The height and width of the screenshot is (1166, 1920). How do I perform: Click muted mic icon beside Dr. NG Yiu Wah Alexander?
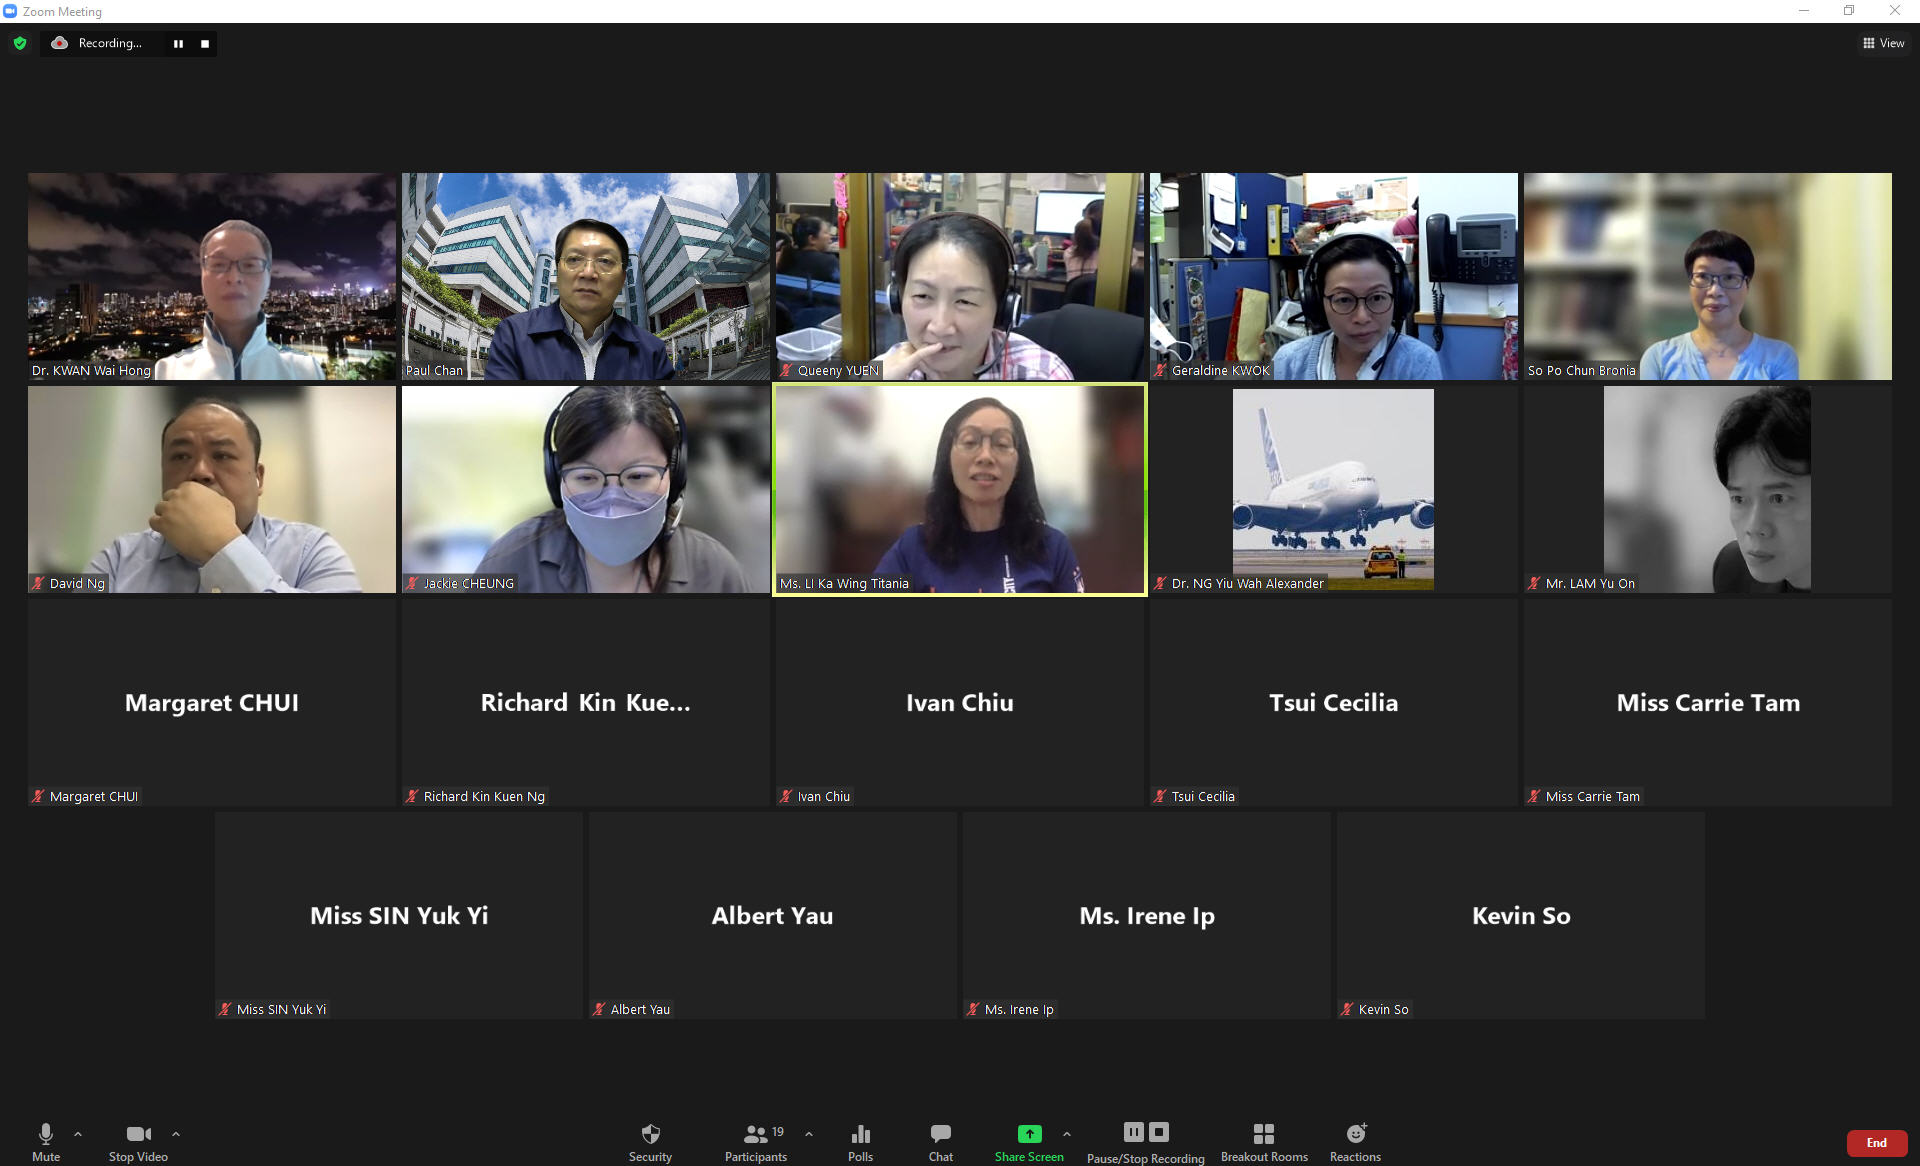tap(1160, 583)
